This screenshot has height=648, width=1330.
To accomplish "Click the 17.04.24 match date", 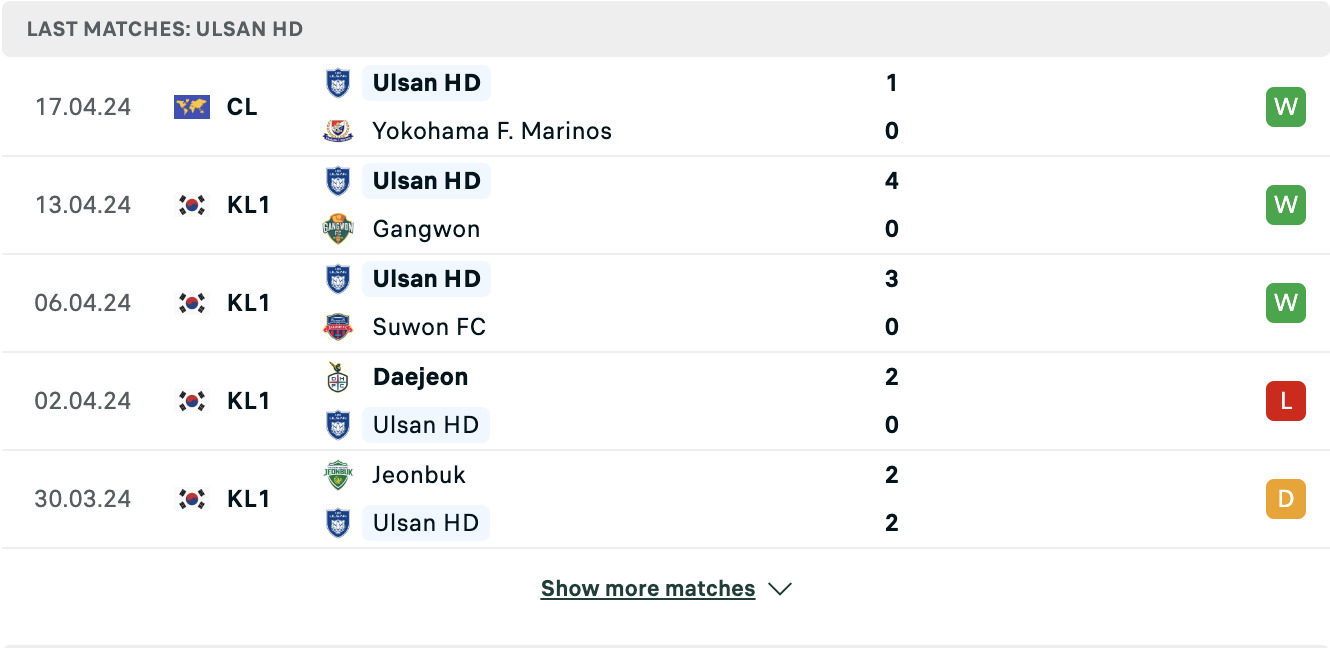I will pos(83,107).
